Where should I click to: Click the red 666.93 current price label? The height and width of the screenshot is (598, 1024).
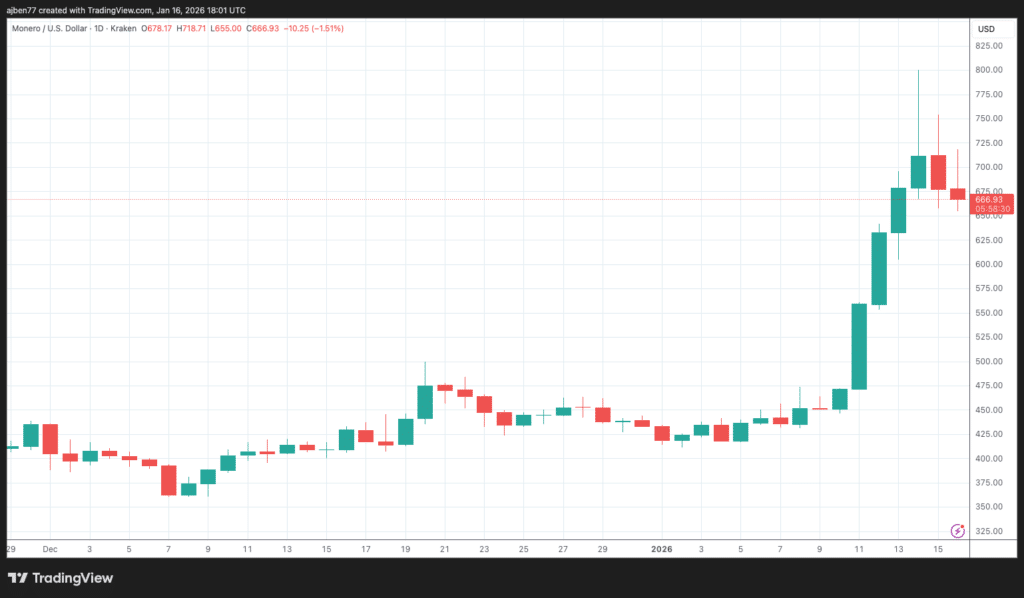(x=993, y=200)
